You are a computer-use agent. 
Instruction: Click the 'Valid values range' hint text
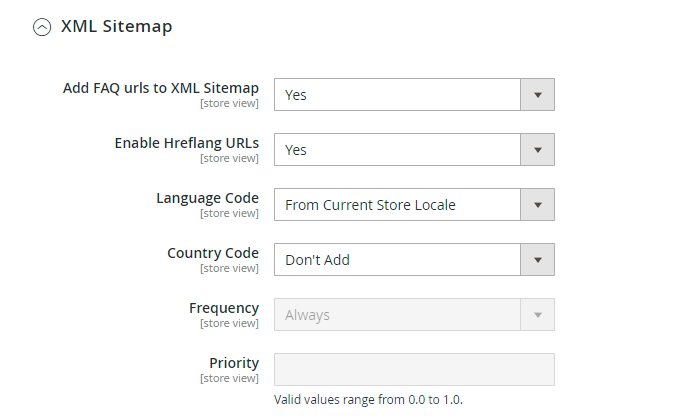(368, 400)
